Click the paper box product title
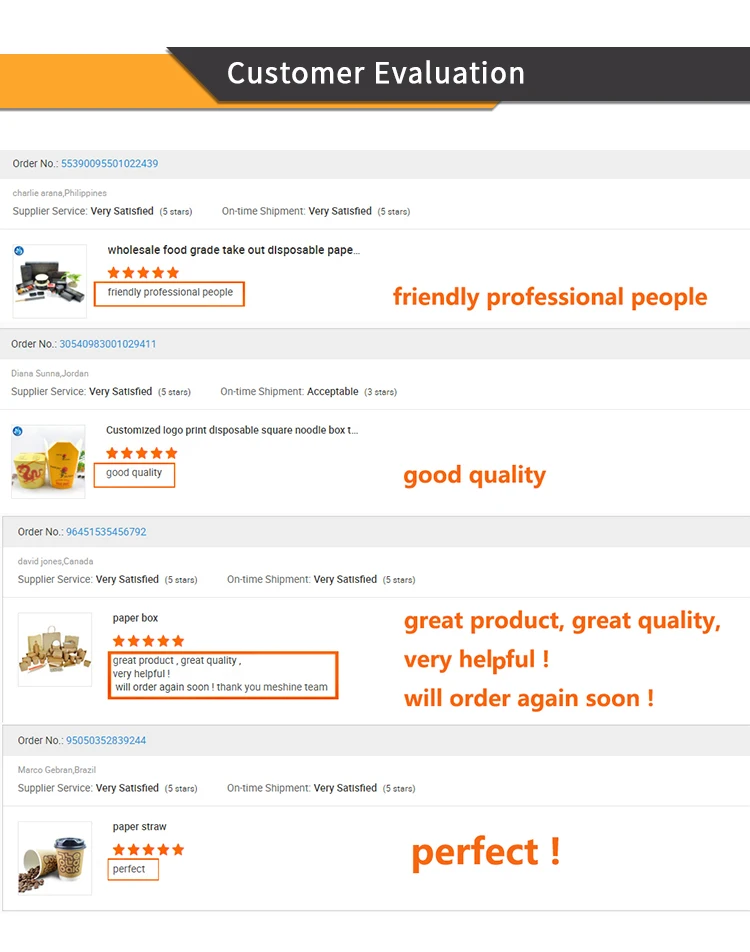750x952 pixels. (135, 618)
